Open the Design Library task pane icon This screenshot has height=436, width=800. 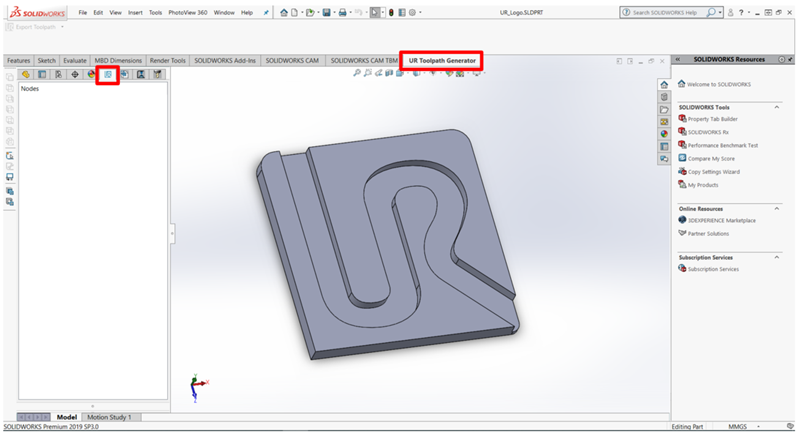click(664, 97)
